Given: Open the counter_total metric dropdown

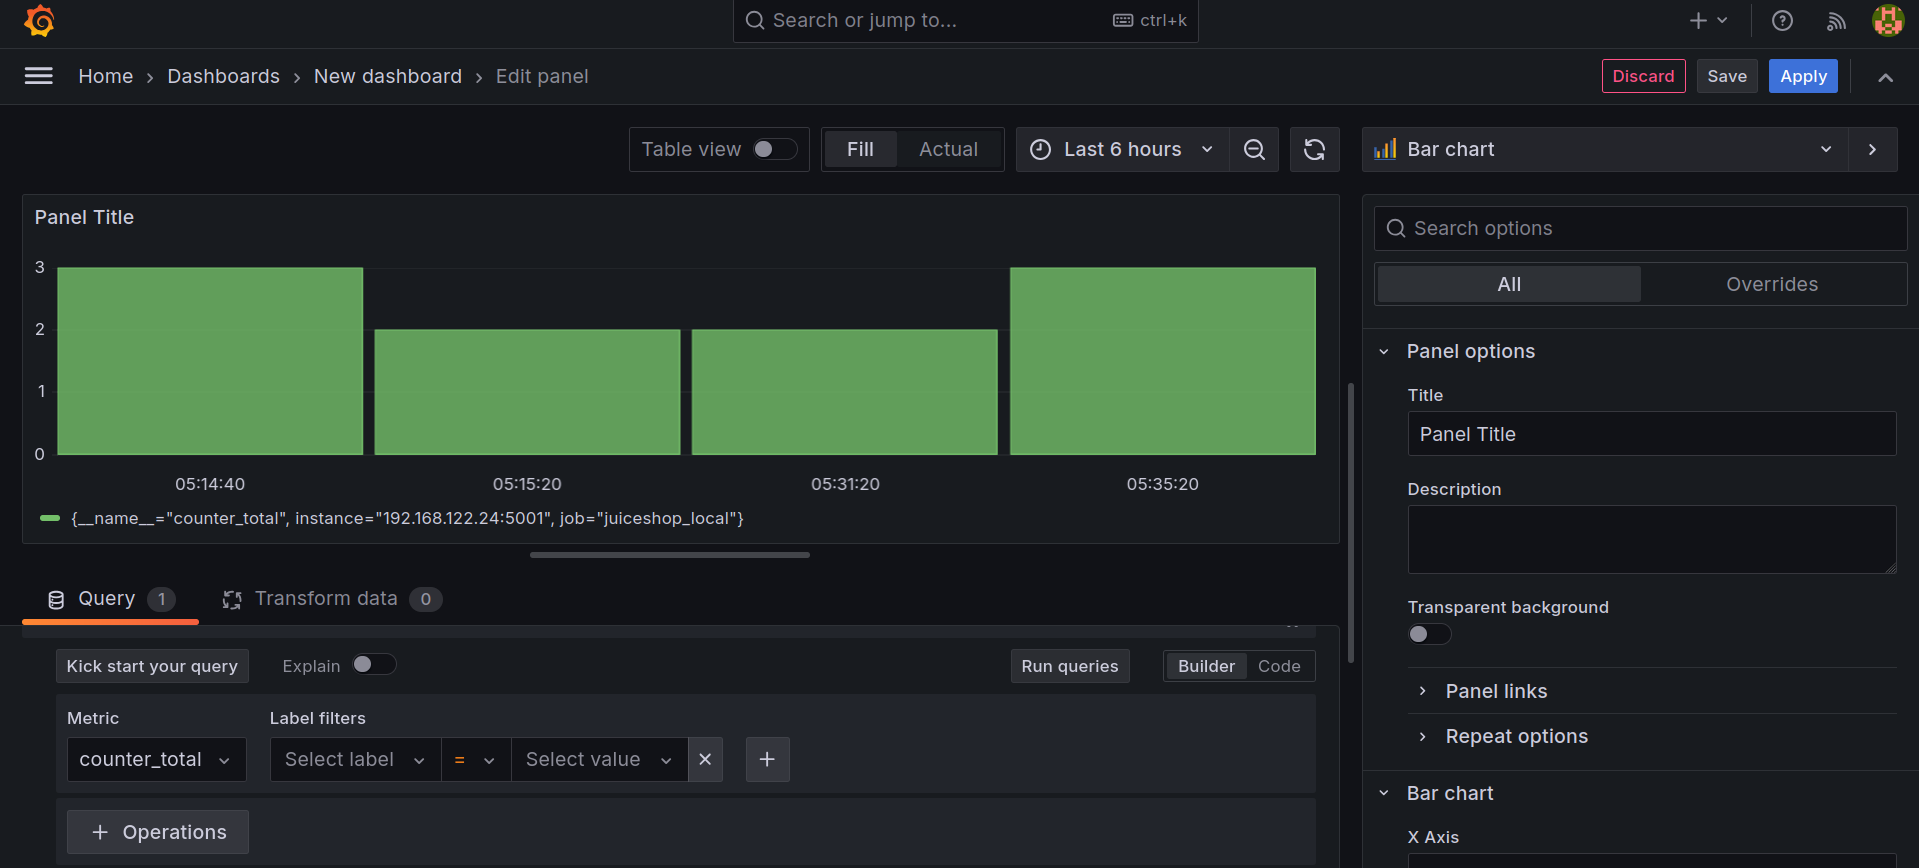Looking at the screenshot, I should click(x=156, y=759).
